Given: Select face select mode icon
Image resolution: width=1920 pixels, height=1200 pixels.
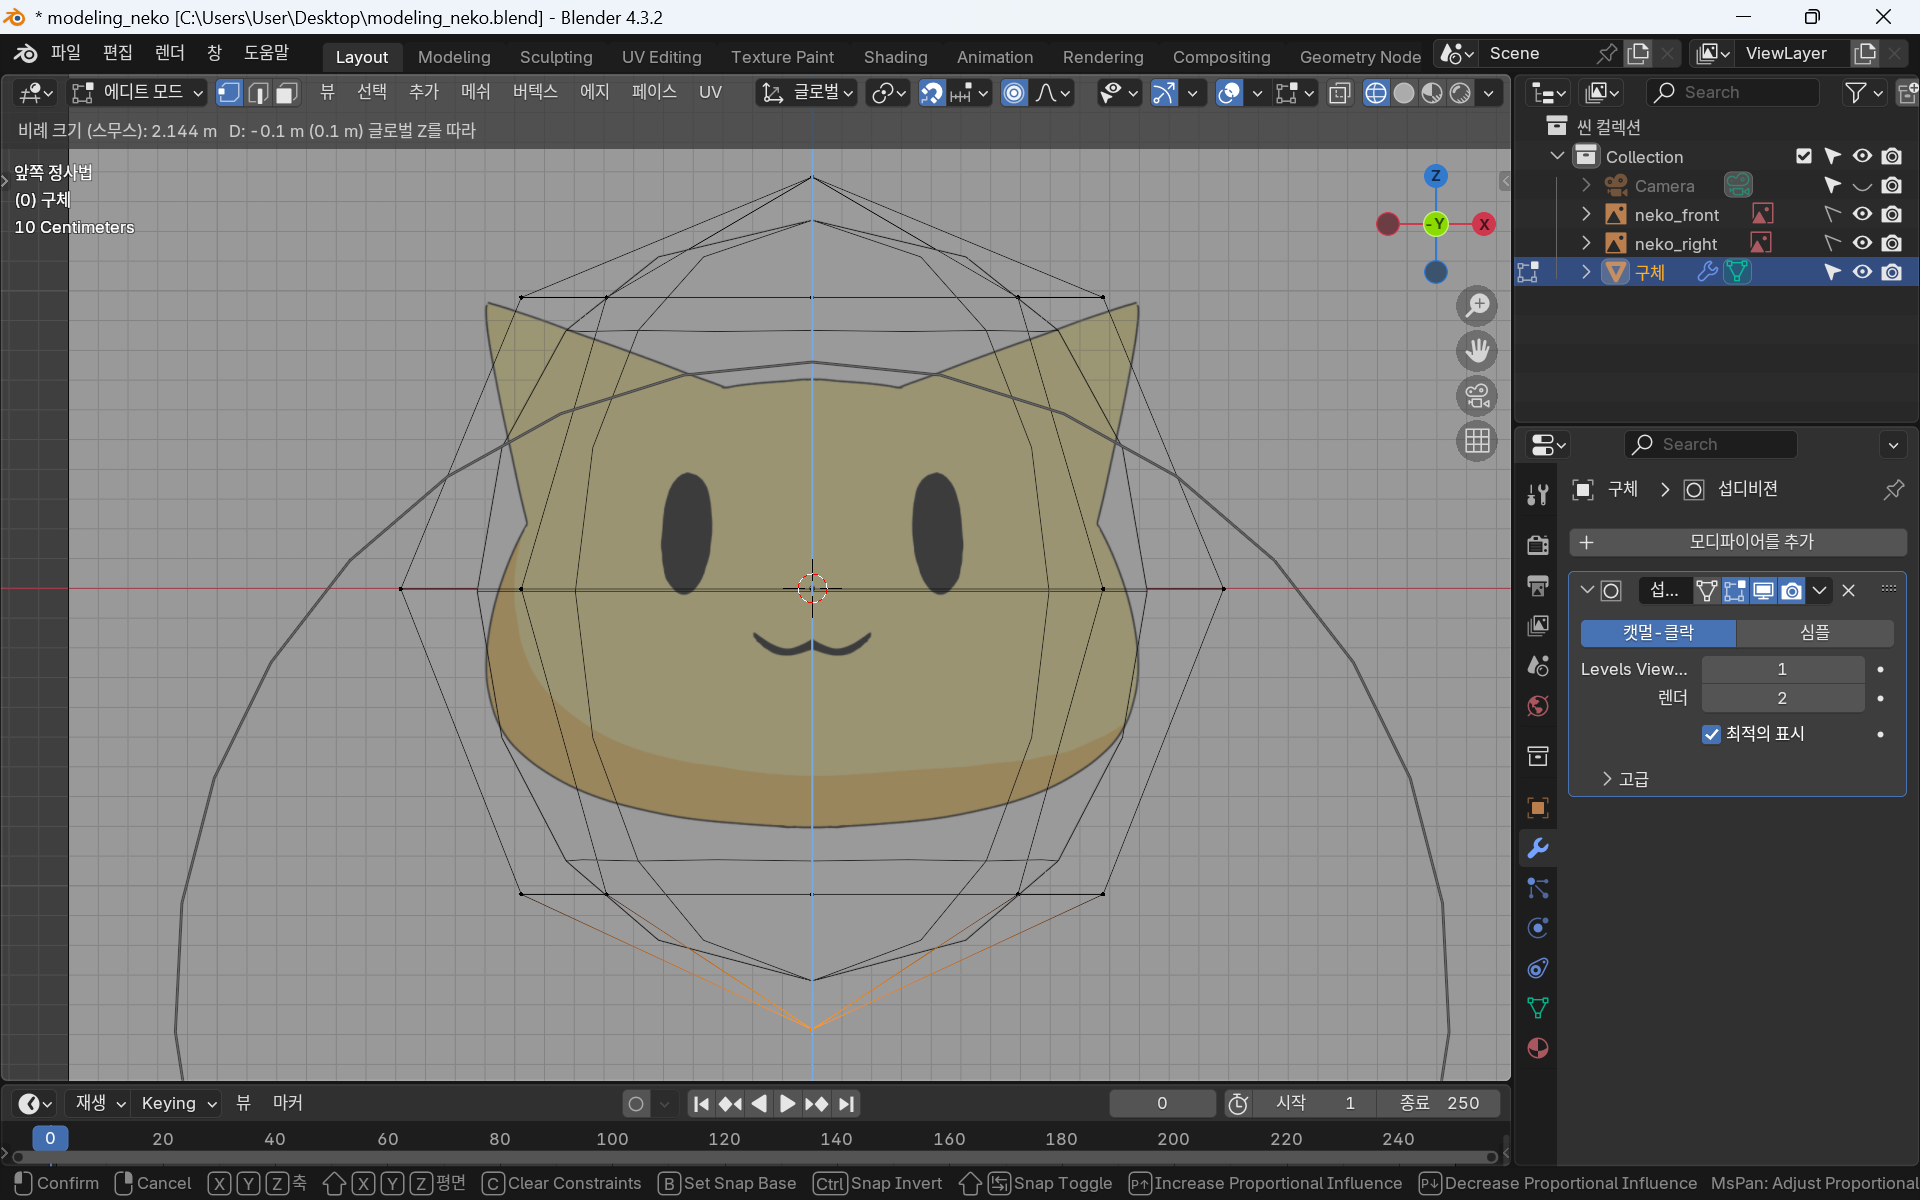Looking at the screenshot, I should (287, 93).
